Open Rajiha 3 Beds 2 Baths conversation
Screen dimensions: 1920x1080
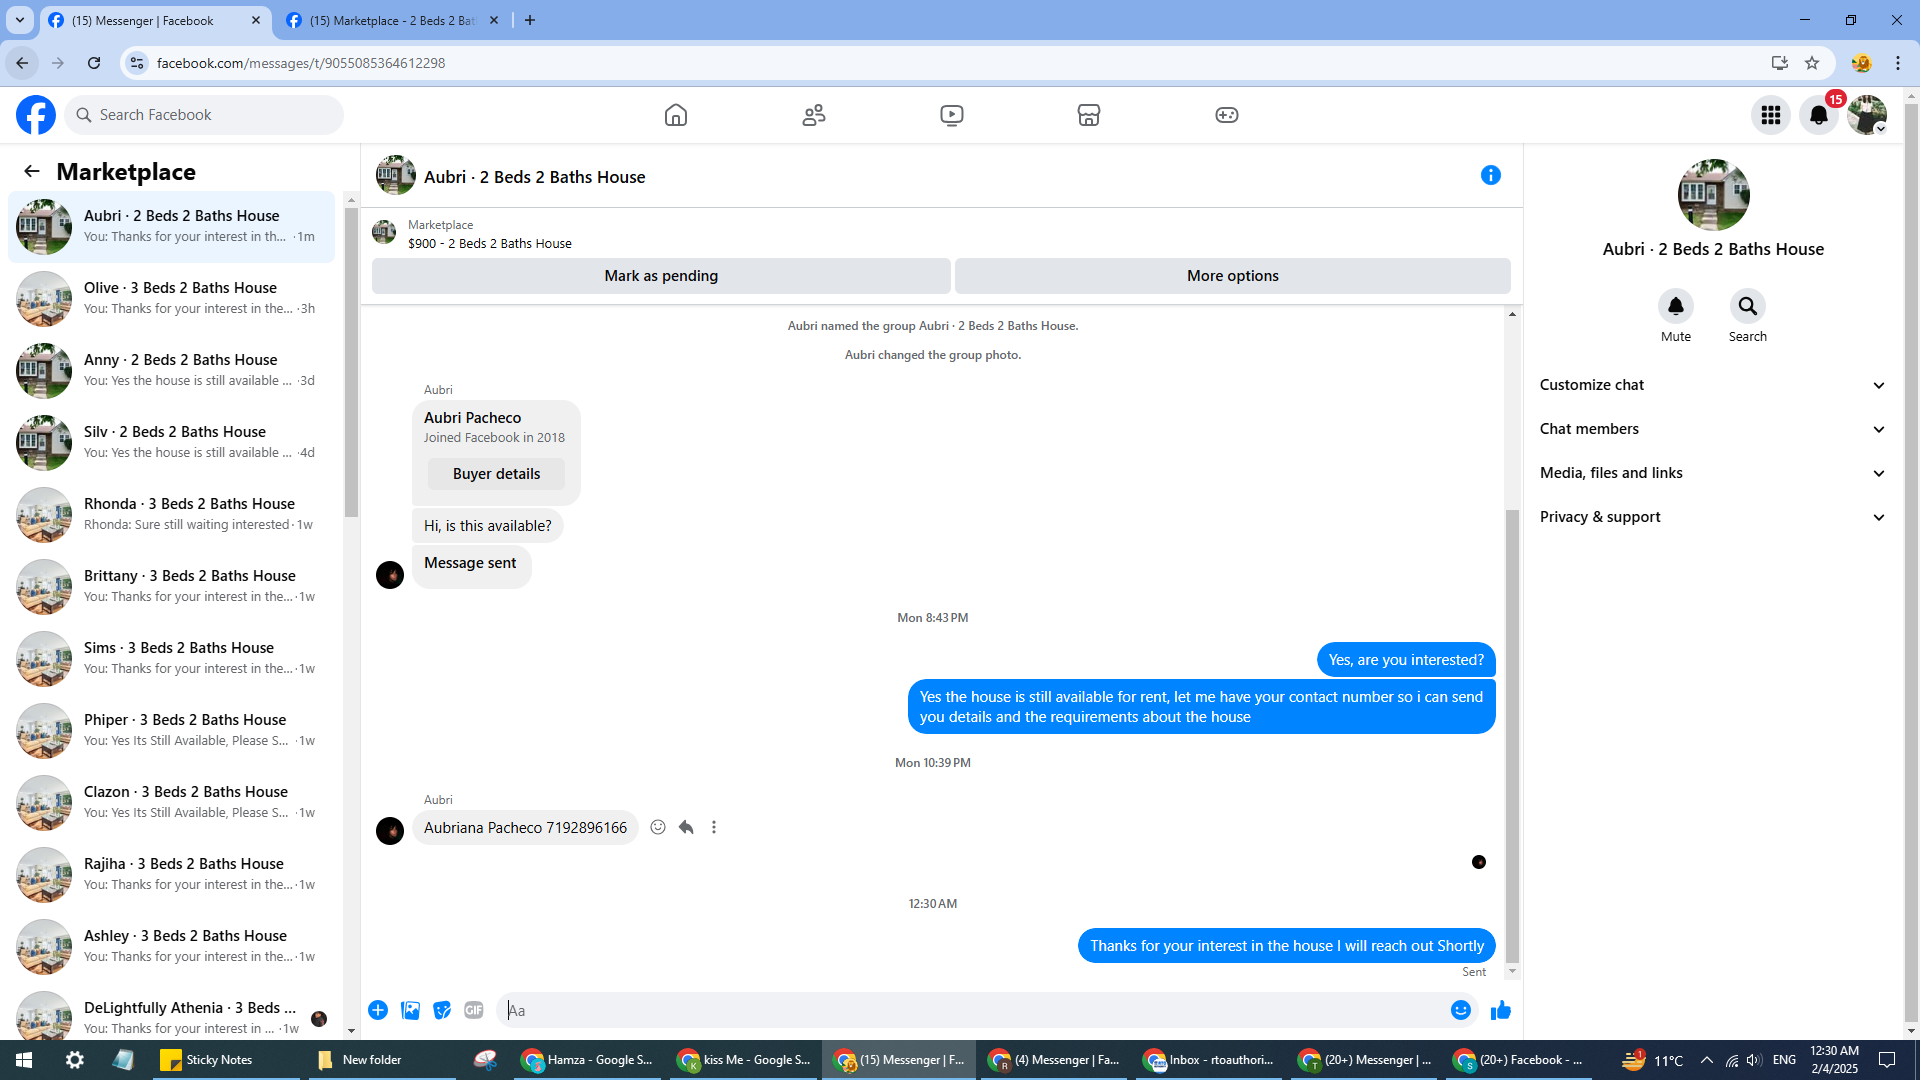pyautogui.click(x=172, y=875)
